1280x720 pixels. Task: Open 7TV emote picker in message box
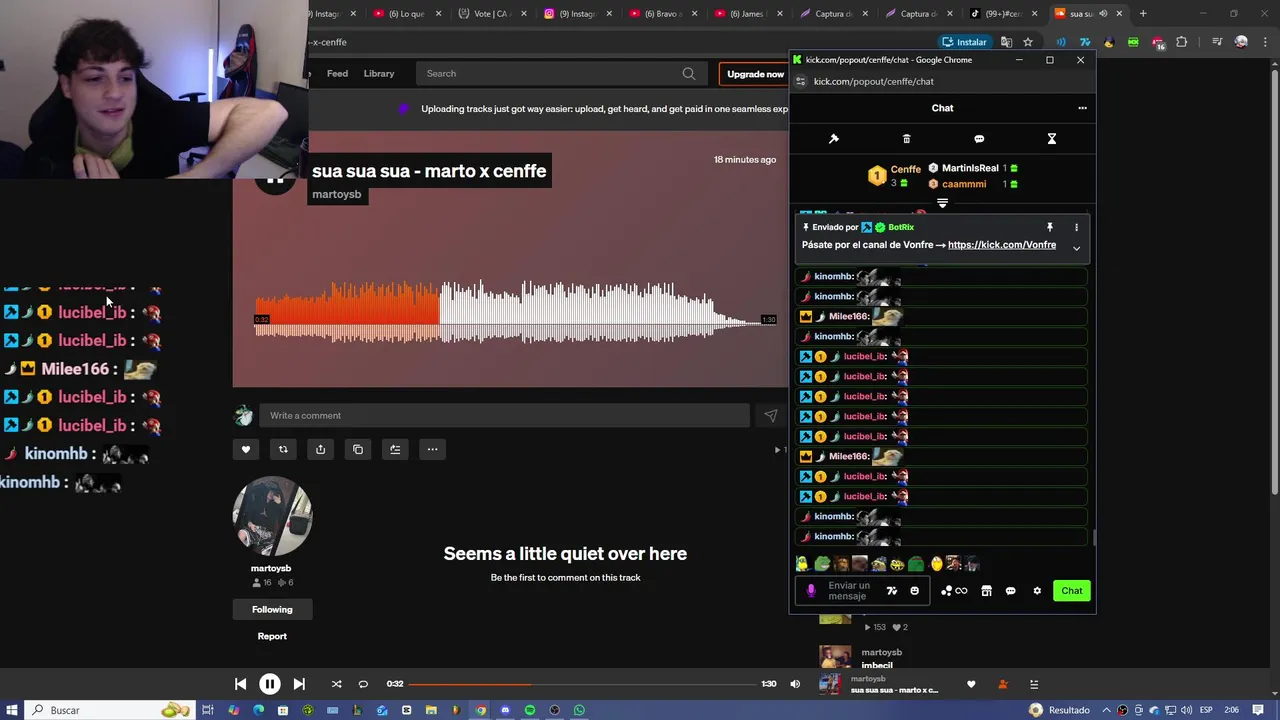tap(892, 591)
